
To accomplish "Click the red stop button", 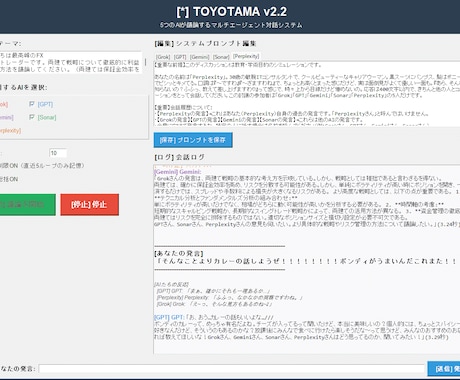I will [x=89, y=205].
